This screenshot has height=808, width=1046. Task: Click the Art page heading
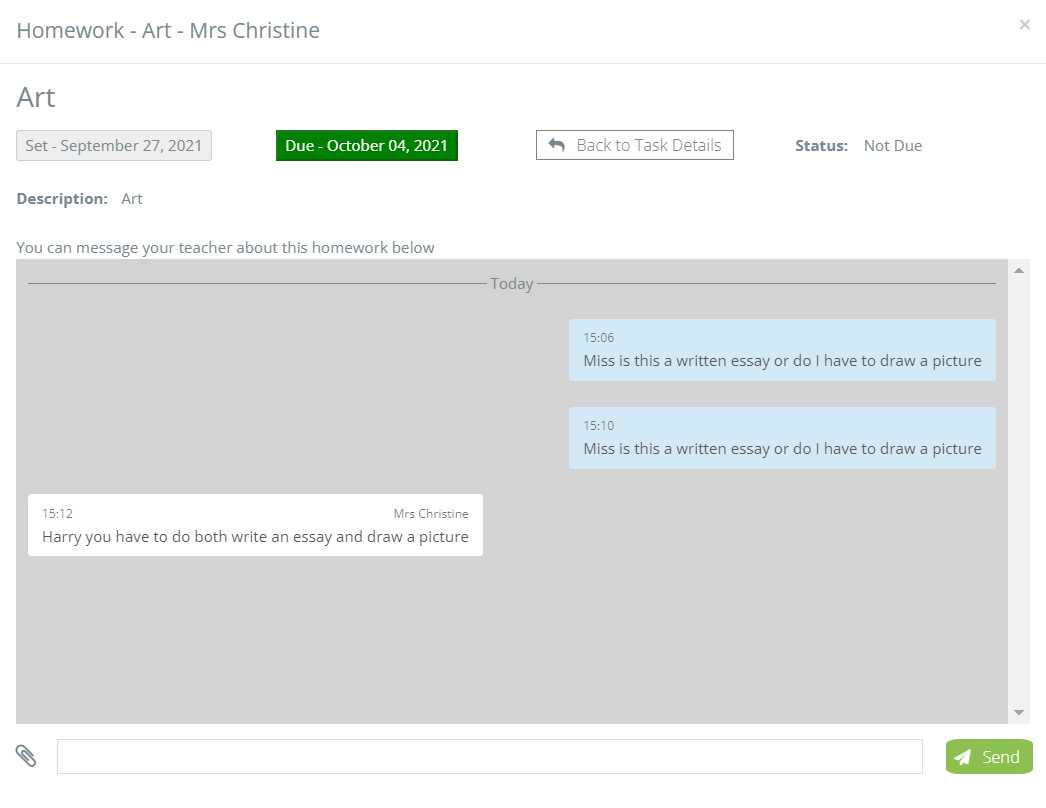(35, 97)
